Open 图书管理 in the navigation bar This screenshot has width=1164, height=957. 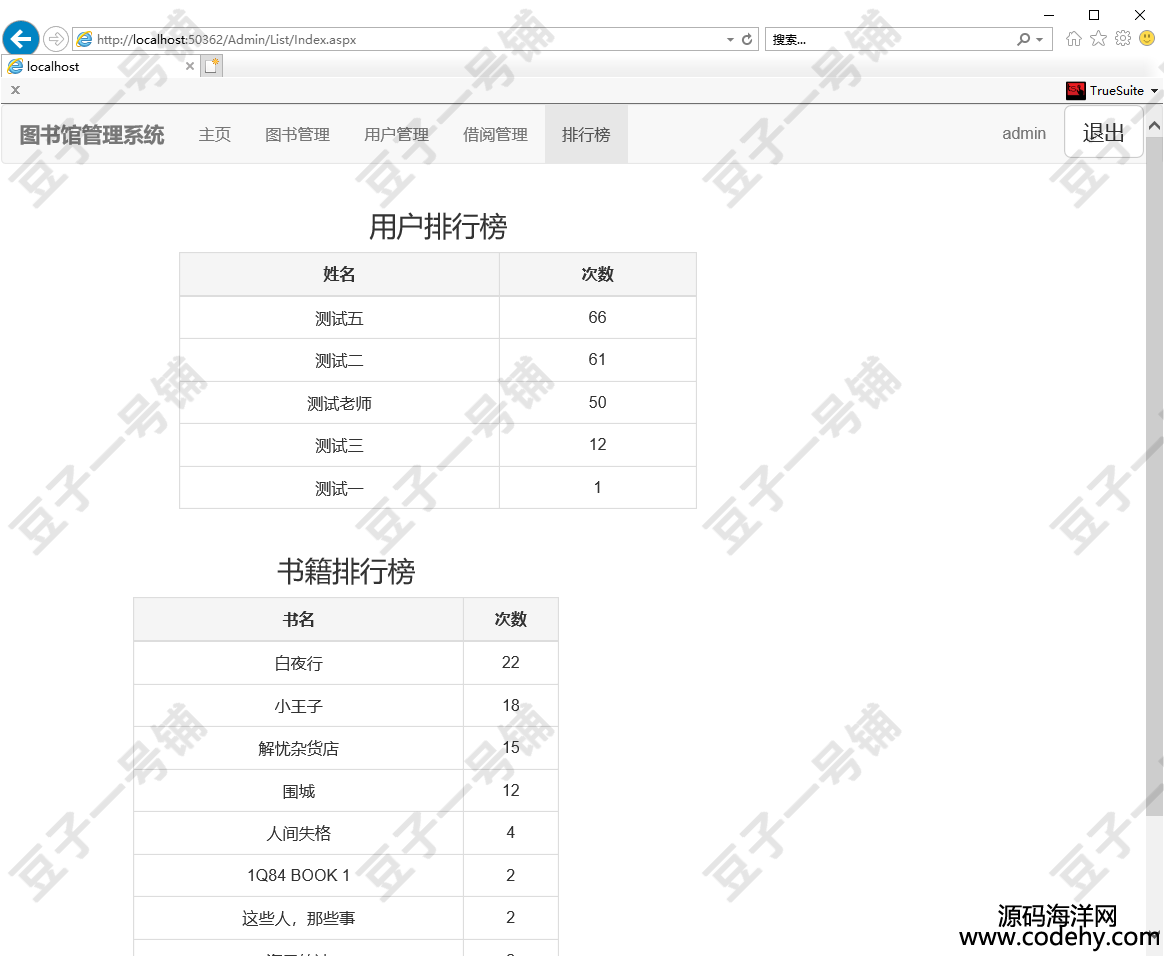[297, 134]
